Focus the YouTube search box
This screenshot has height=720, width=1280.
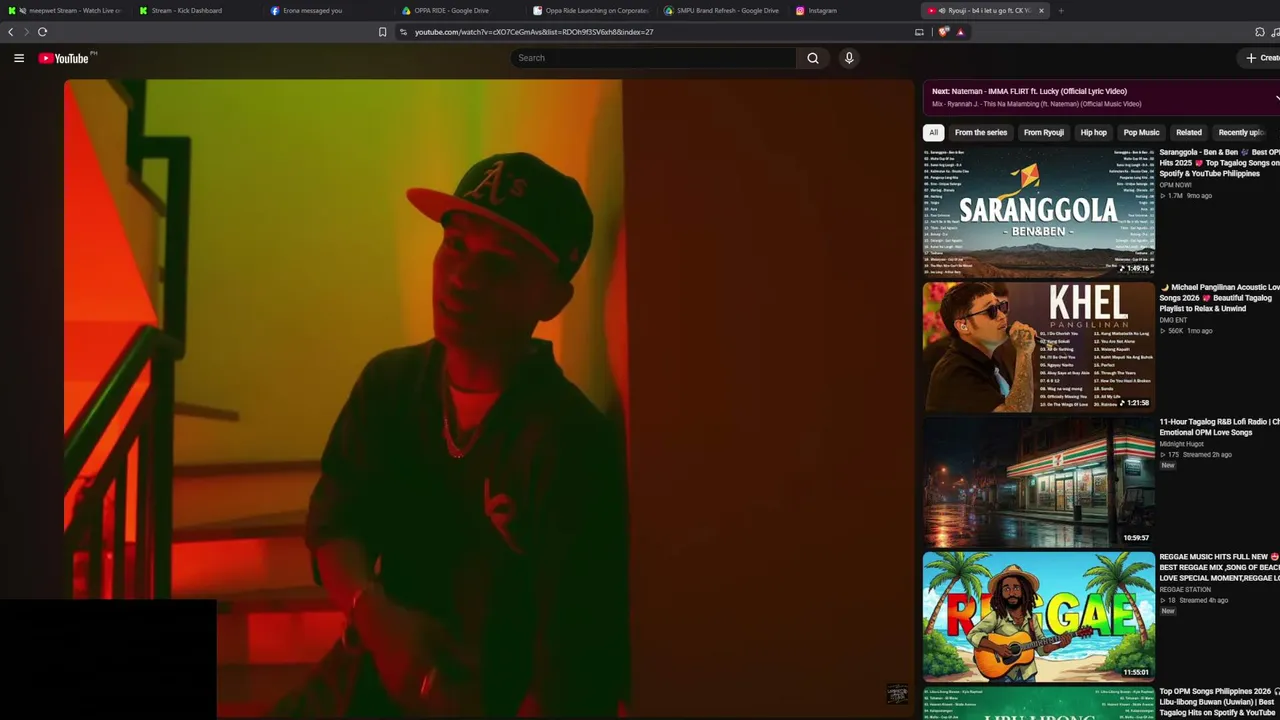(x=653, y=58)
